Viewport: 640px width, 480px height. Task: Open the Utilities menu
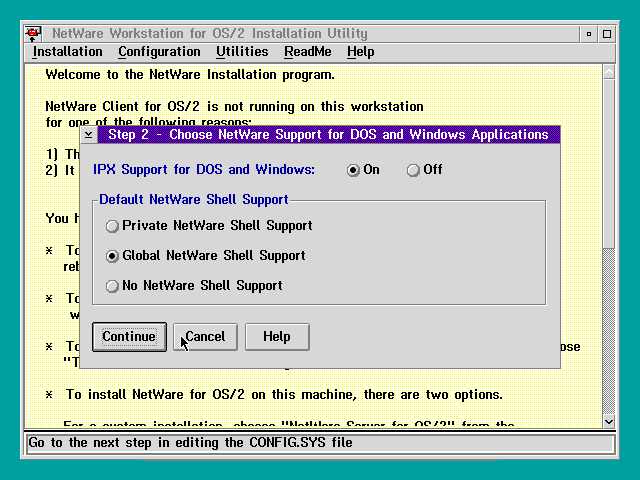(x=242, y=52)
